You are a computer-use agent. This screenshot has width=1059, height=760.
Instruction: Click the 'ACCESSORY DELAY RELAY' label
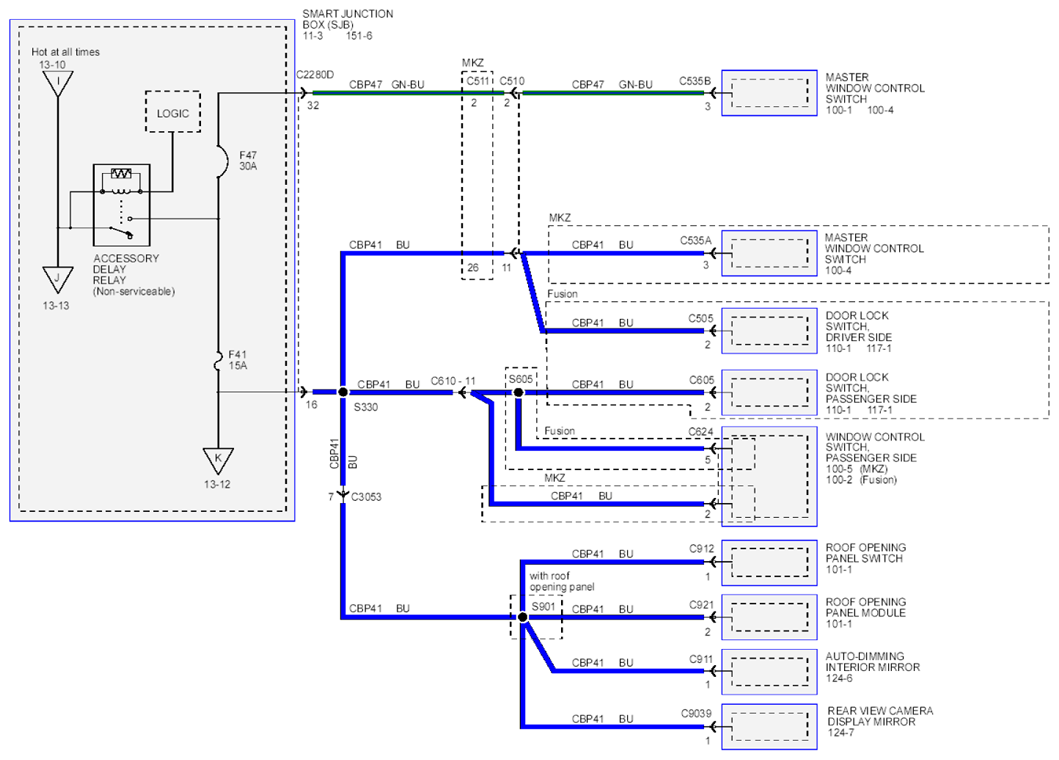pyautogui.click(x=126, y=269)
